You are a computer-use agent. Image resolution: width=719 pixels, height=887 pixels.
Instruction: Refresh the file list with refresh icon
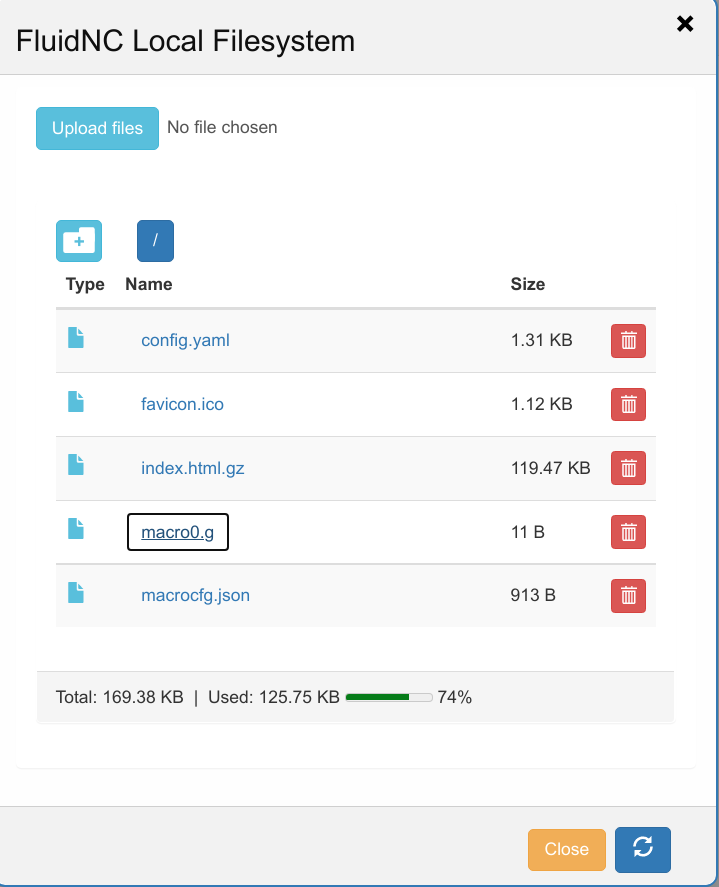(x=643, y=850)
